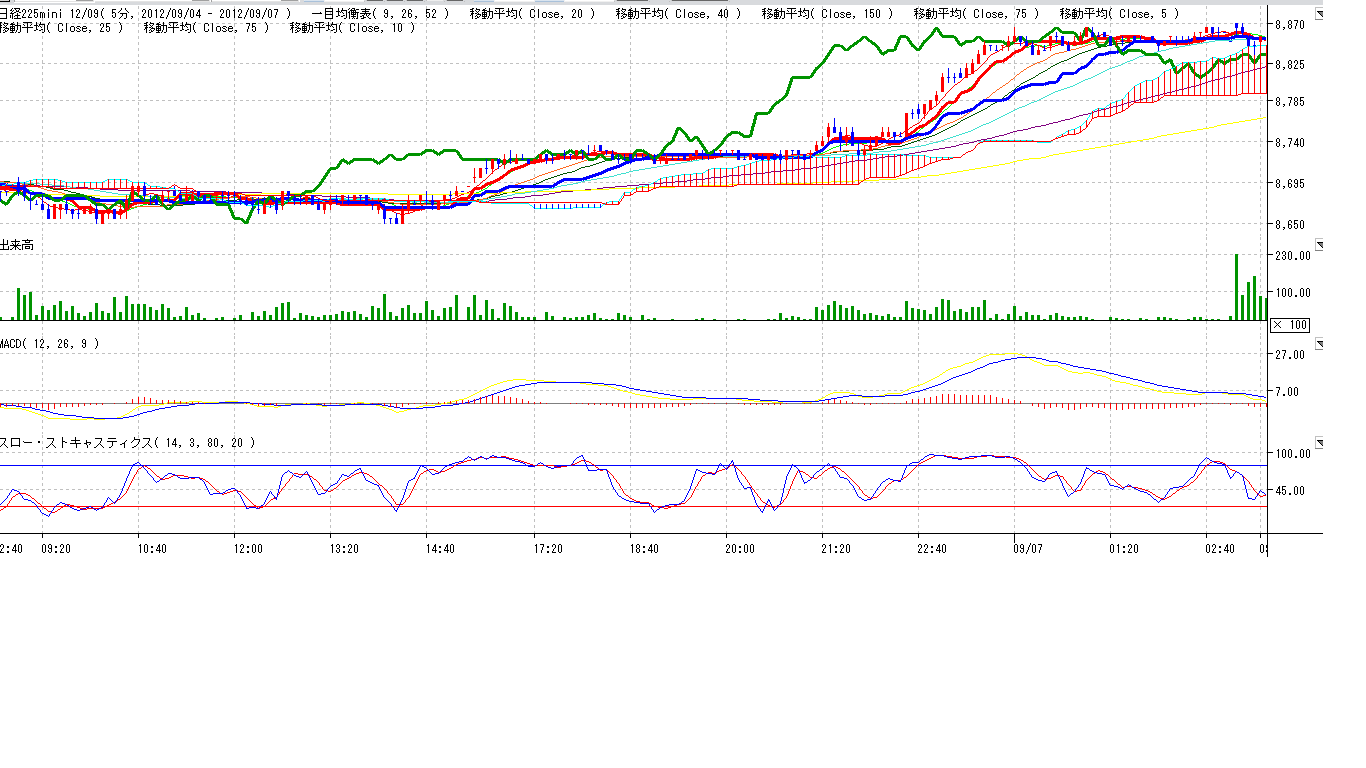
Task: Click the 移動平均( Close, 150 ) legend entry
Action: coord(827,13)
